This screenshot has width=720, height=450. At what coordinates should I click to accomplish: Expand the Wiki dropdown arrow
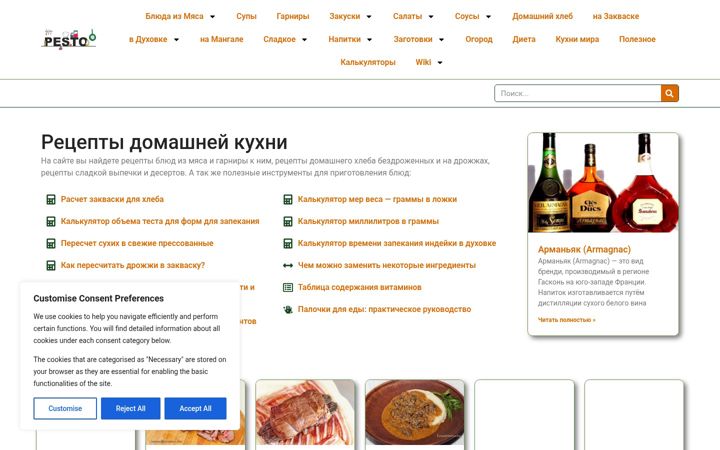pos(440,62)
